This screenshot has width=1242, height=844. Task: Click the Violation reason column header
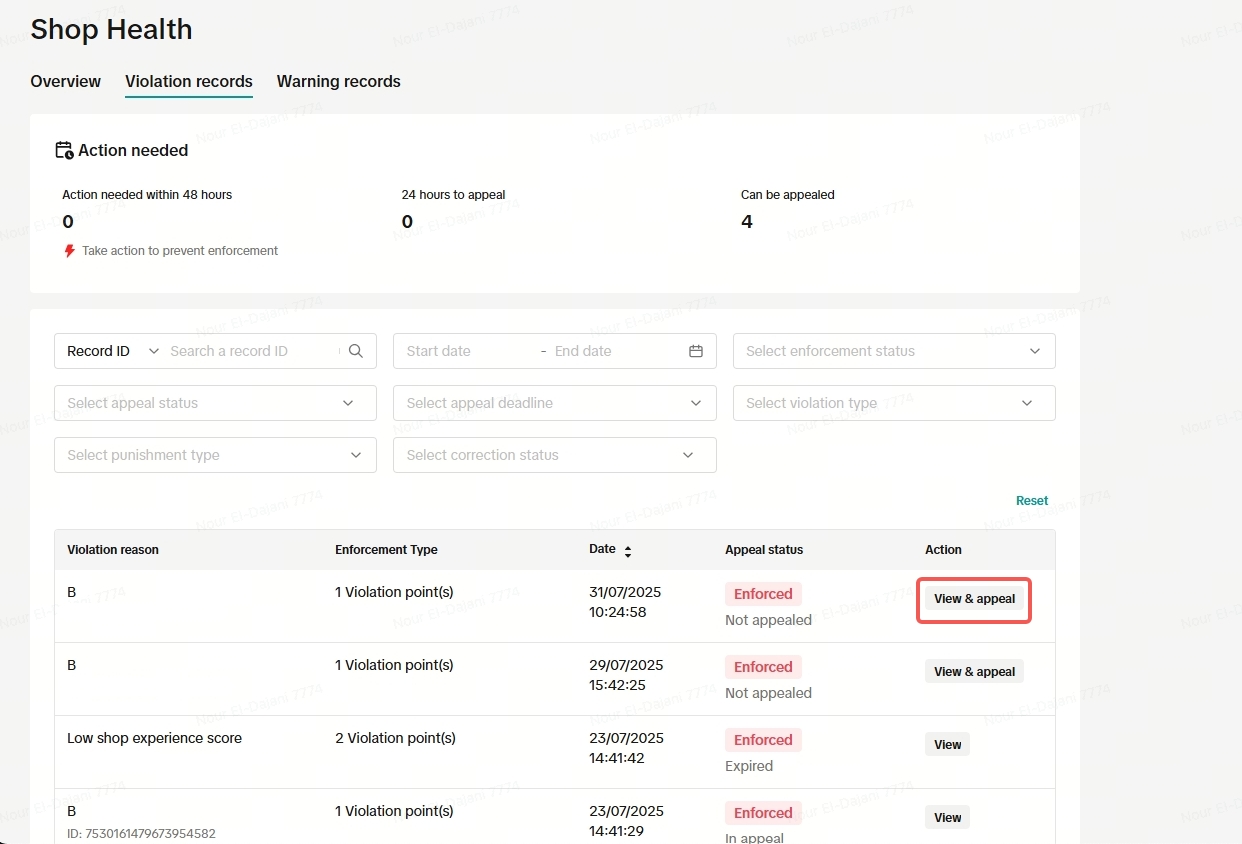point(113,550)
